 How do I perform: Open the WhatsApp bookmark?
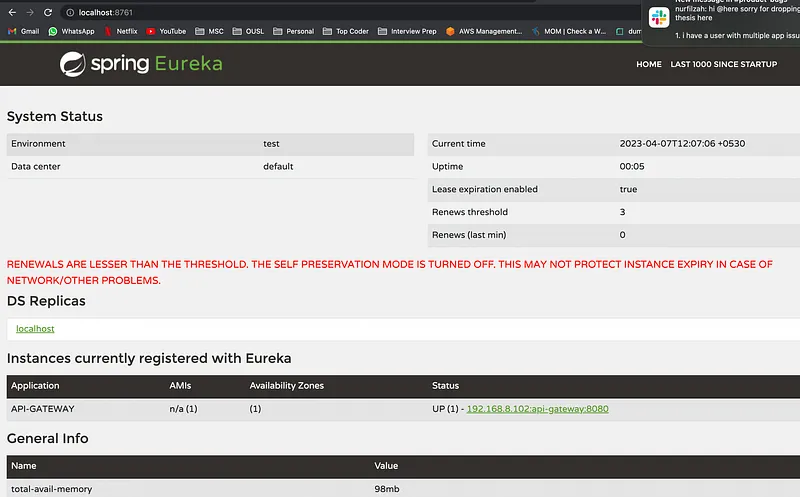tap(71, 31)
